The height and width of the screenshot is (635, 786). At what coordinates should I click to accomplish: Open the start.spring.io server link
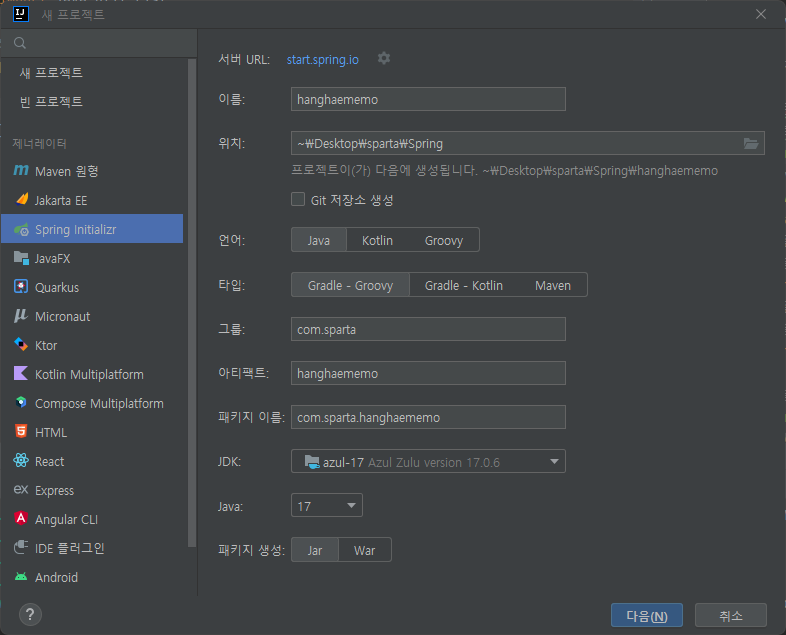tap(323, 60)
